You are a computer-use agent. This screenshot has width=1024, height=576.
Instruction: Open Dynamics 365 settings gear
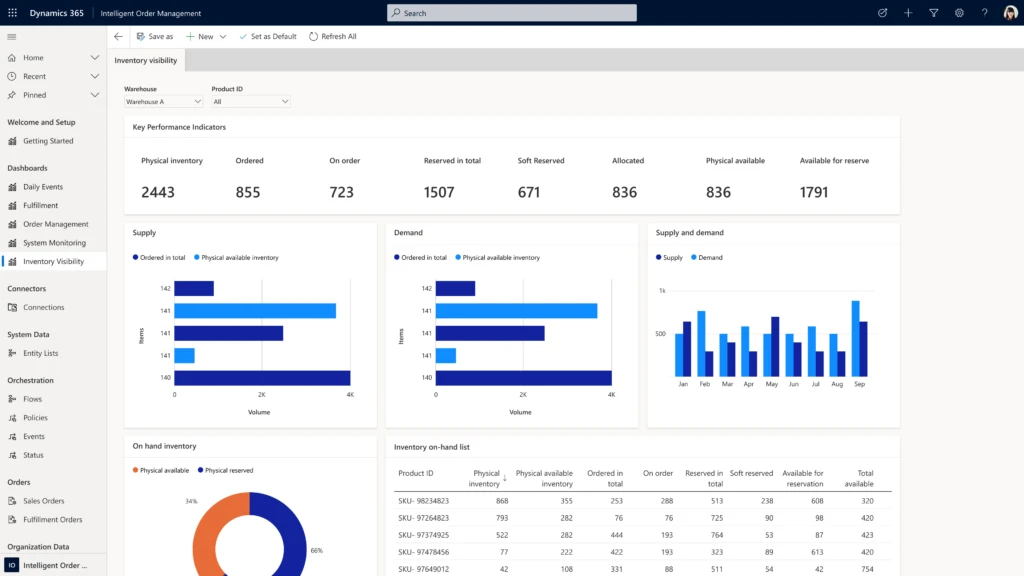pyautogui.click(x=960, y=13)
